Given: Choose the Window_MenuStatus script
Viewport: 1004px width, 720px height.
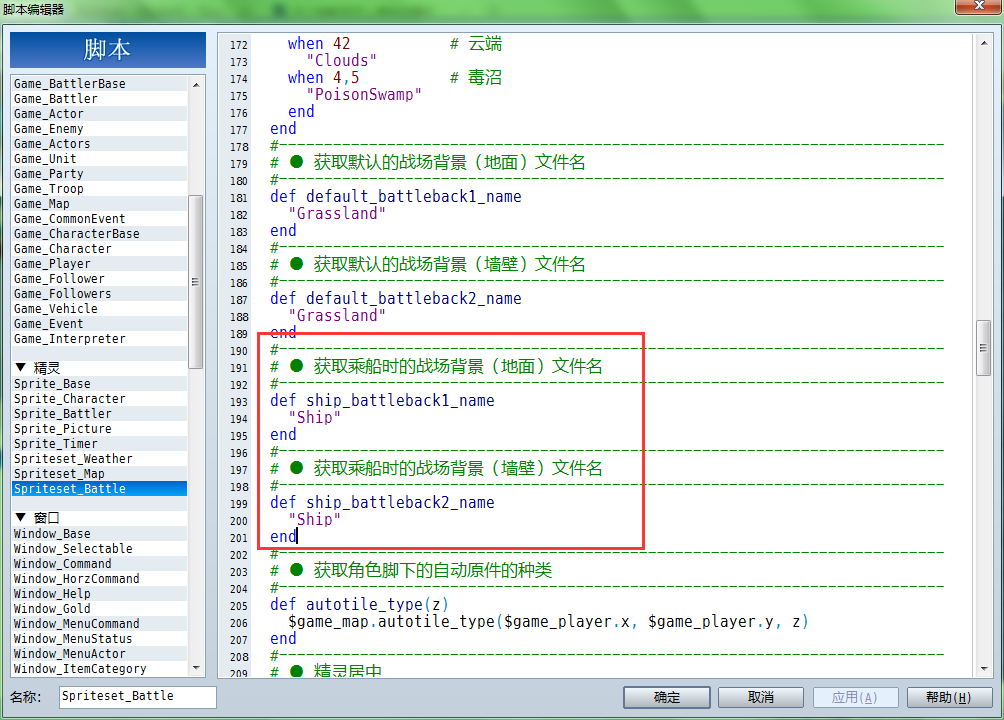Looking at the screenshot, I should (100, 639).
